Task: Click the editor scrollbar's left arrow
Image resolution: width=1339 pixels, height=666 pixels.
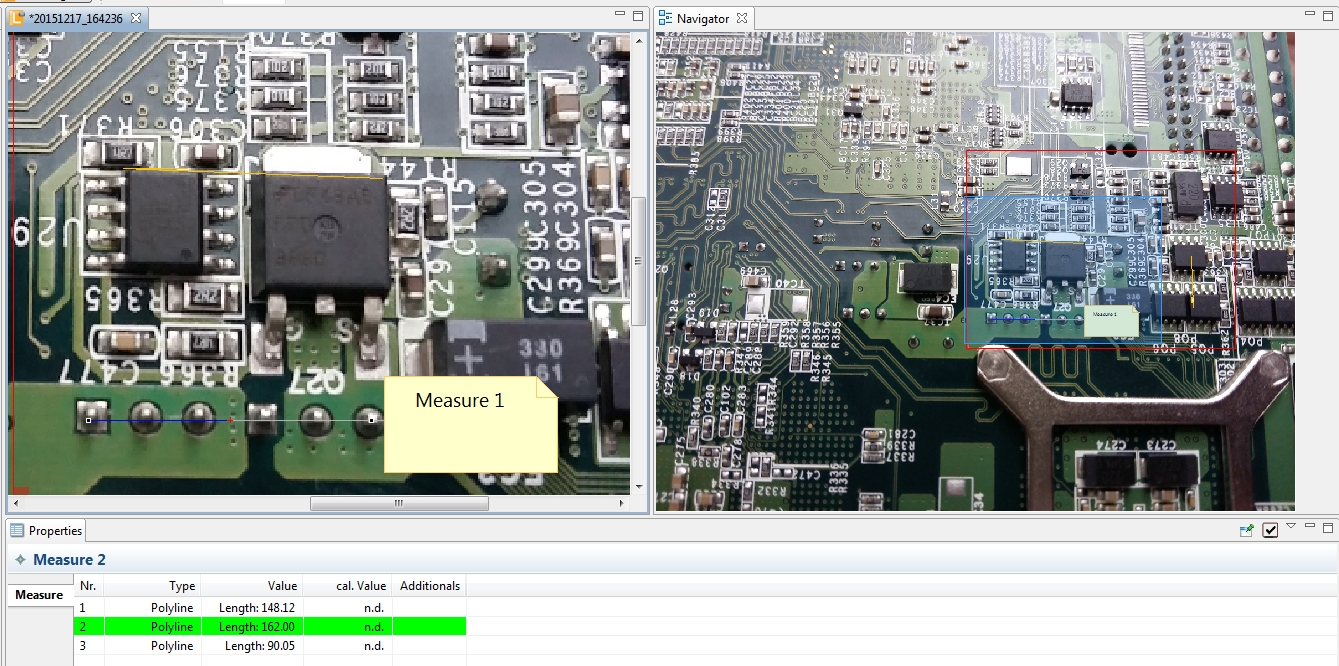Action: (x=16, y=503)
